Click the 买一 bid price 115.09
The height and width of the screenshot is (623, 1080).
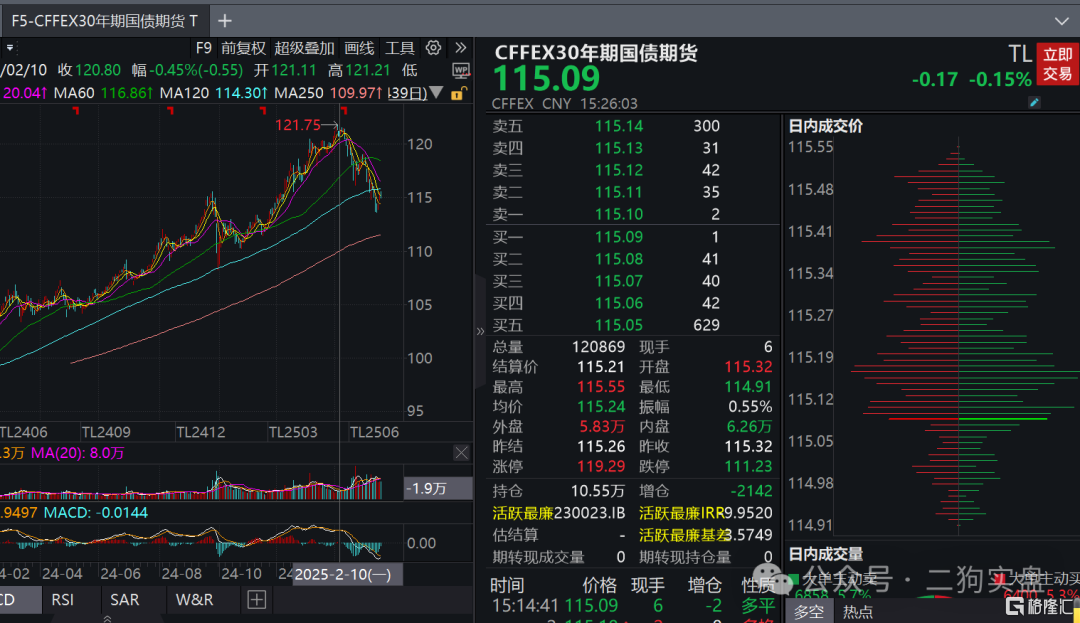(x=619, y=237)
